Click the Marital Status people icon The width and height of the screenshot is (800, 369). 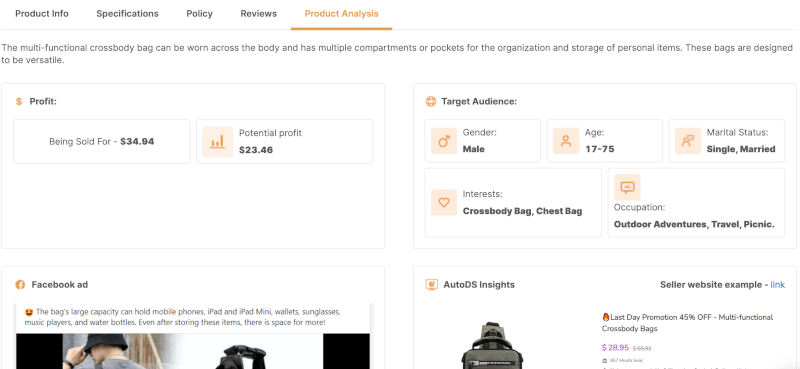click(688, 141)
